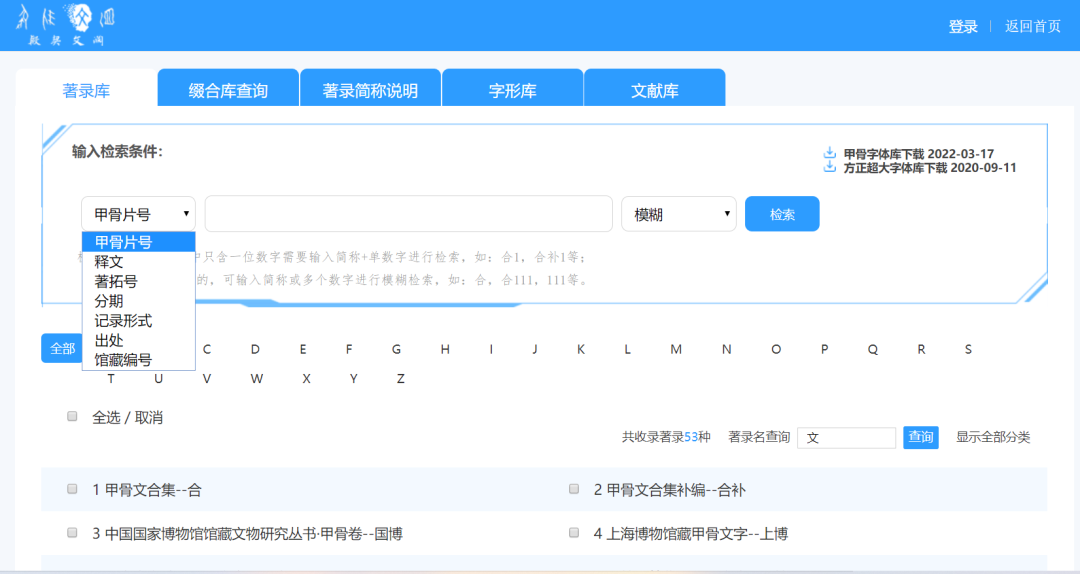
Task: Filter catalogs by letter Q
Action: 873,349
